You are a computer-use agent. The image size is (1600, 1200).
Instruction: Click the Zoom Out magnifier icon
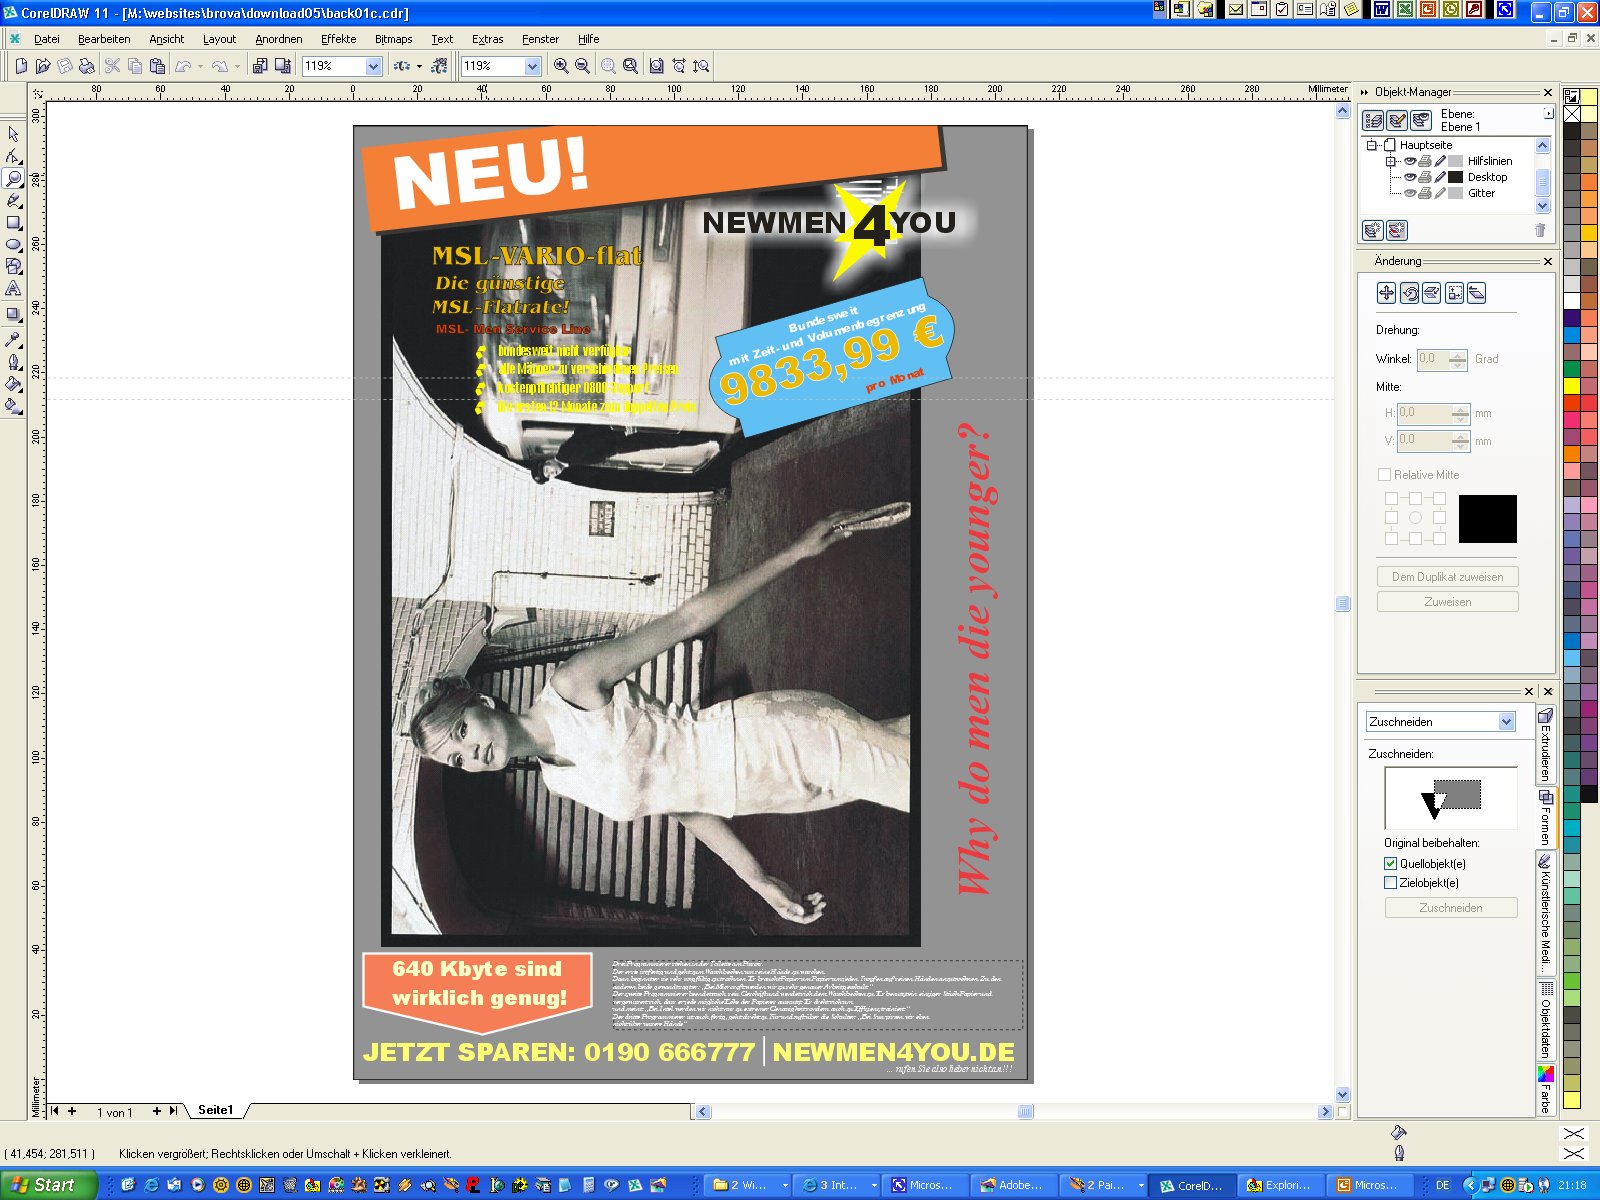pyautogui.click(x=582, y=66)
